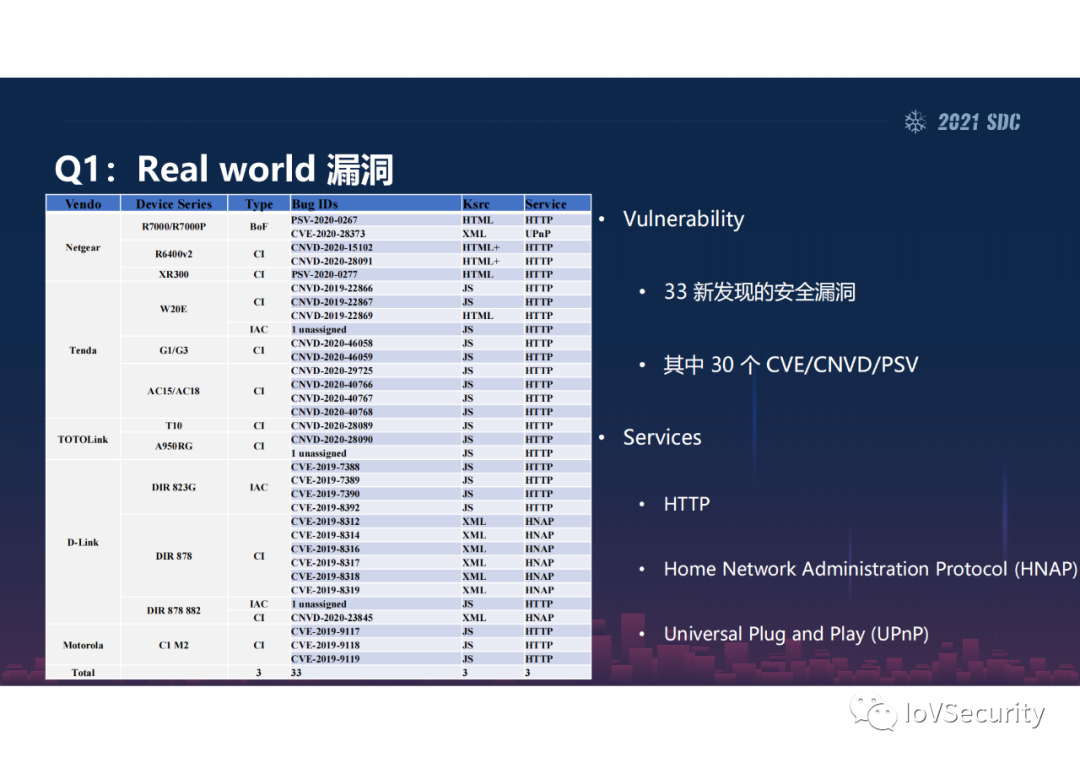This screenshot has height=763, width=1080.
Task: Click bug ID 'CNVD-2019-22867'
Action: (332, 302)
